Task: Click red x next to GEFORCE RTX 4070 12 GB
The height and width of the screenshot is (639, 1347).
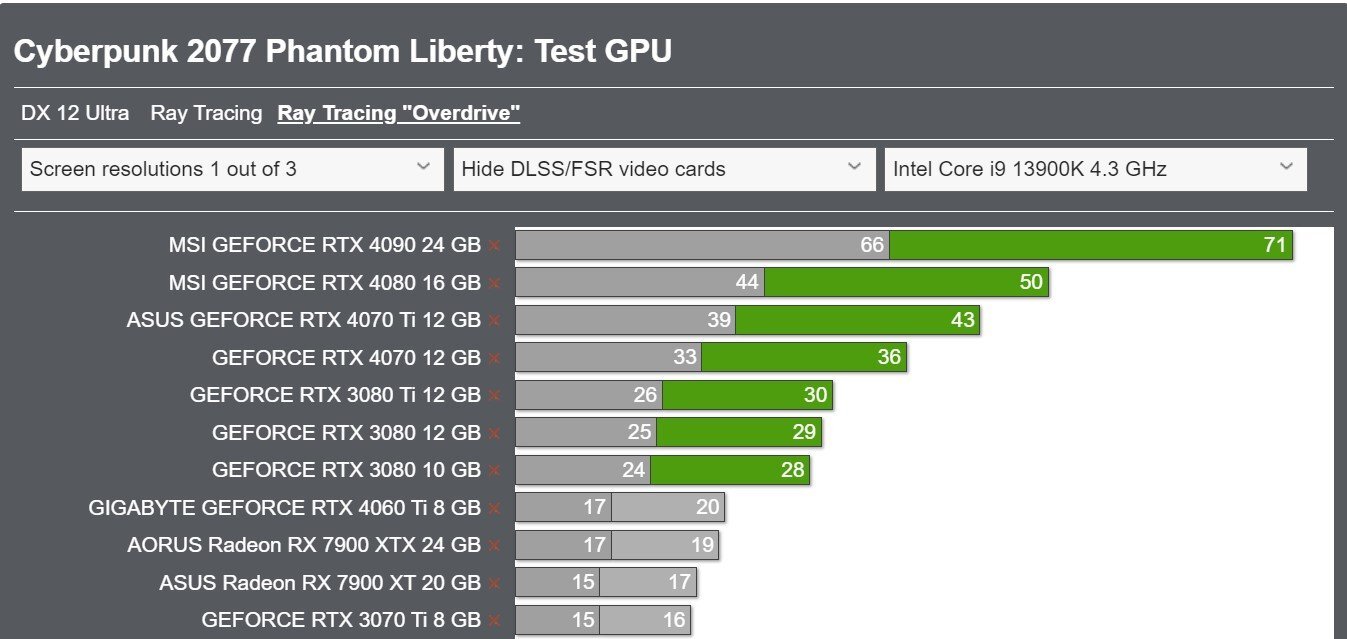Action: pos(494,358)
